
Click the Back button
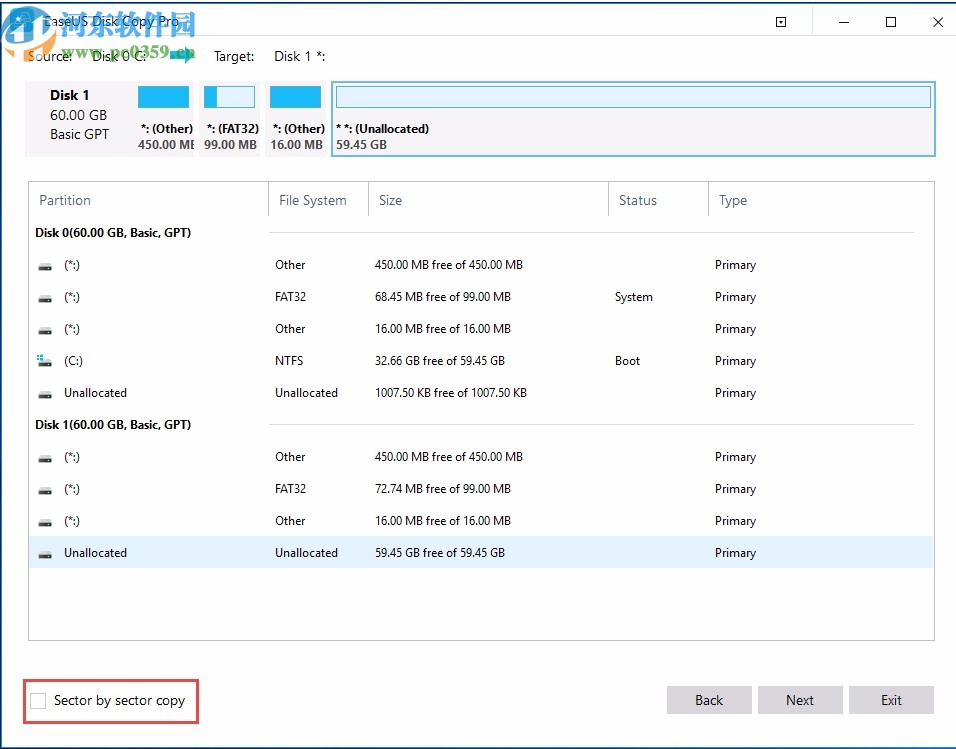[x=709, y=700]
